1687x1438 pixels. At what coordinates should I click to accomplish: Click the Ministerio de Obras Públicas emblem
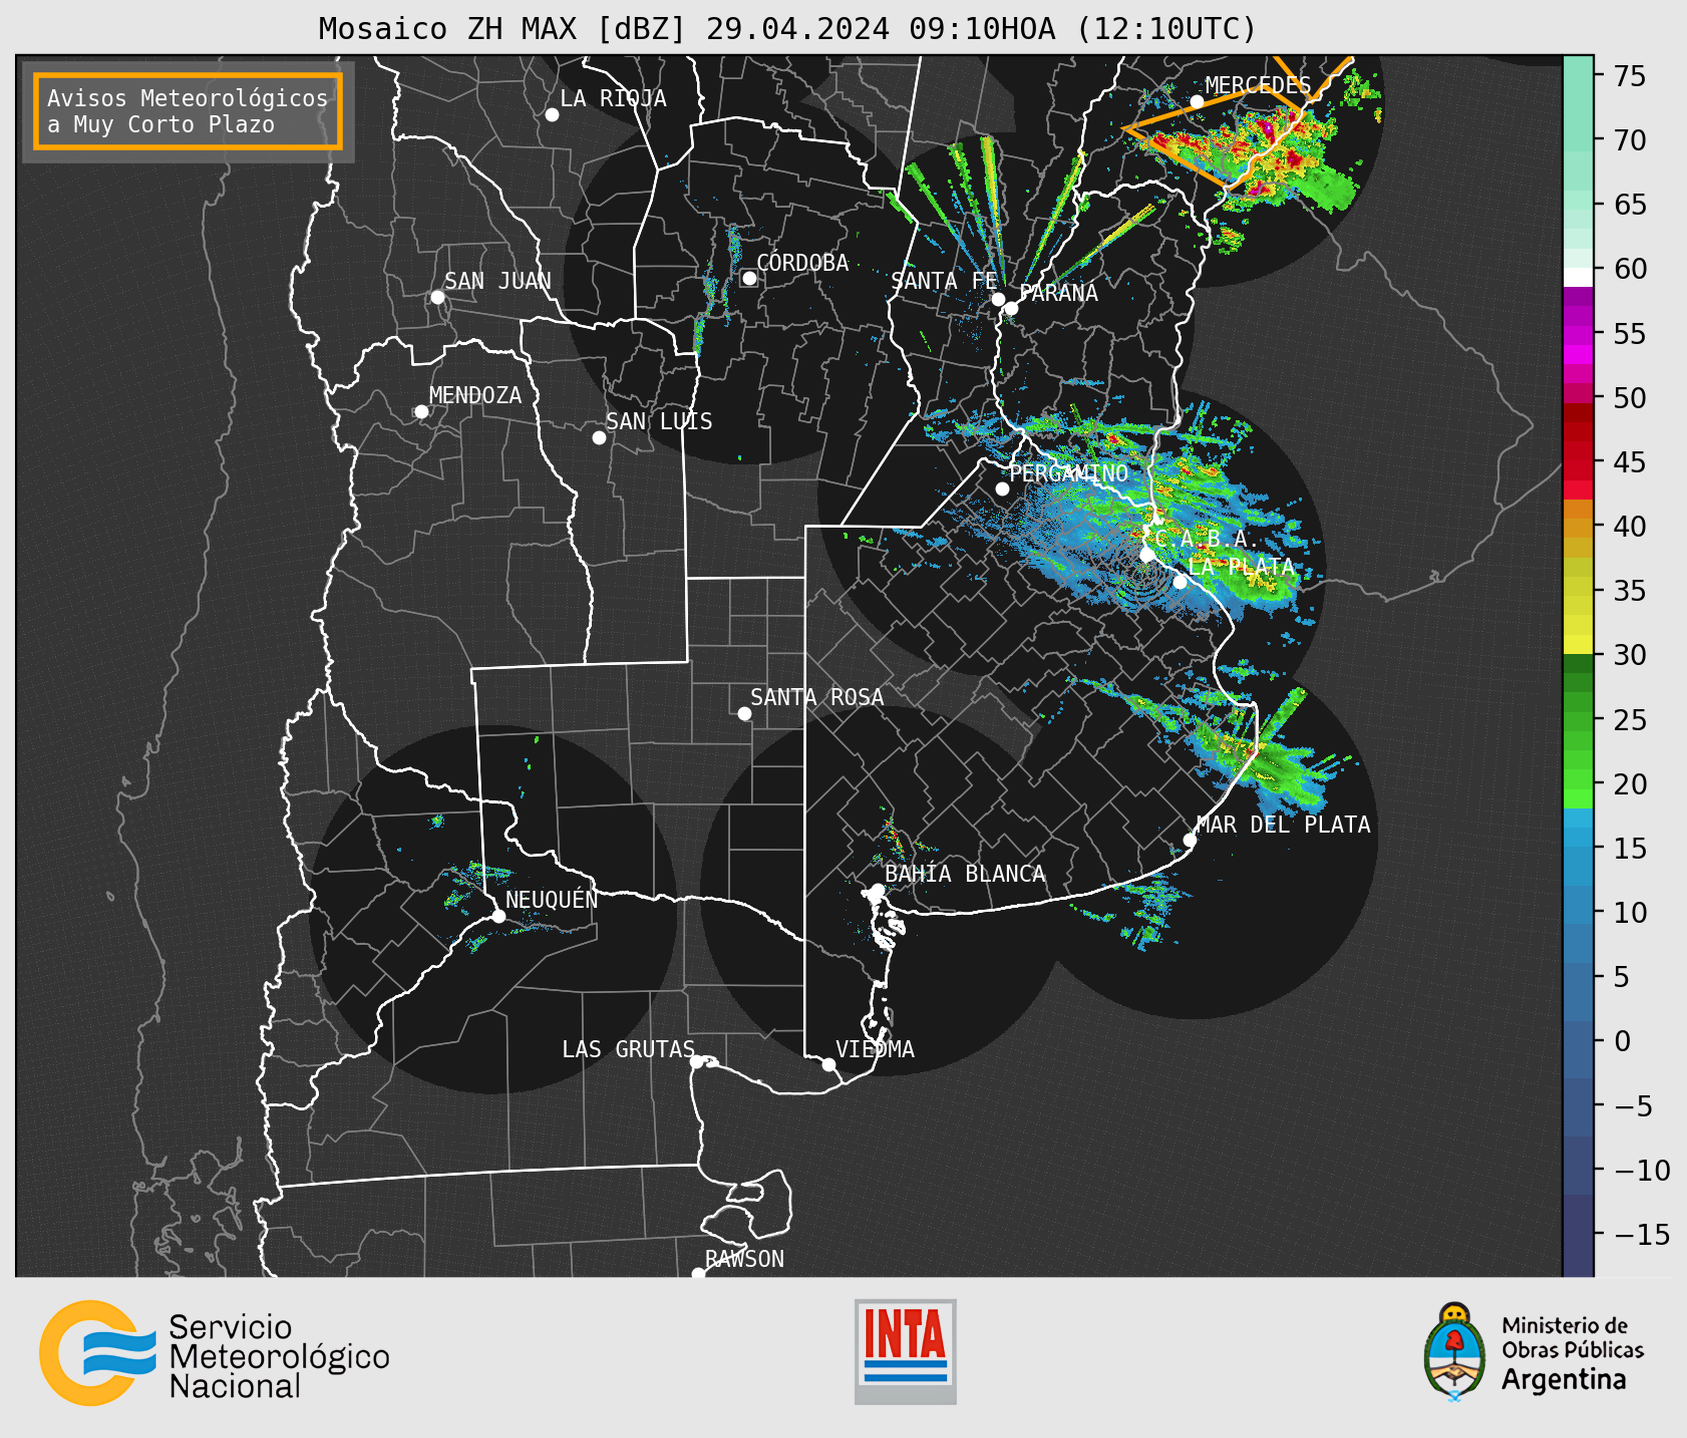pyautogui.click(x=1455, y=1352)
